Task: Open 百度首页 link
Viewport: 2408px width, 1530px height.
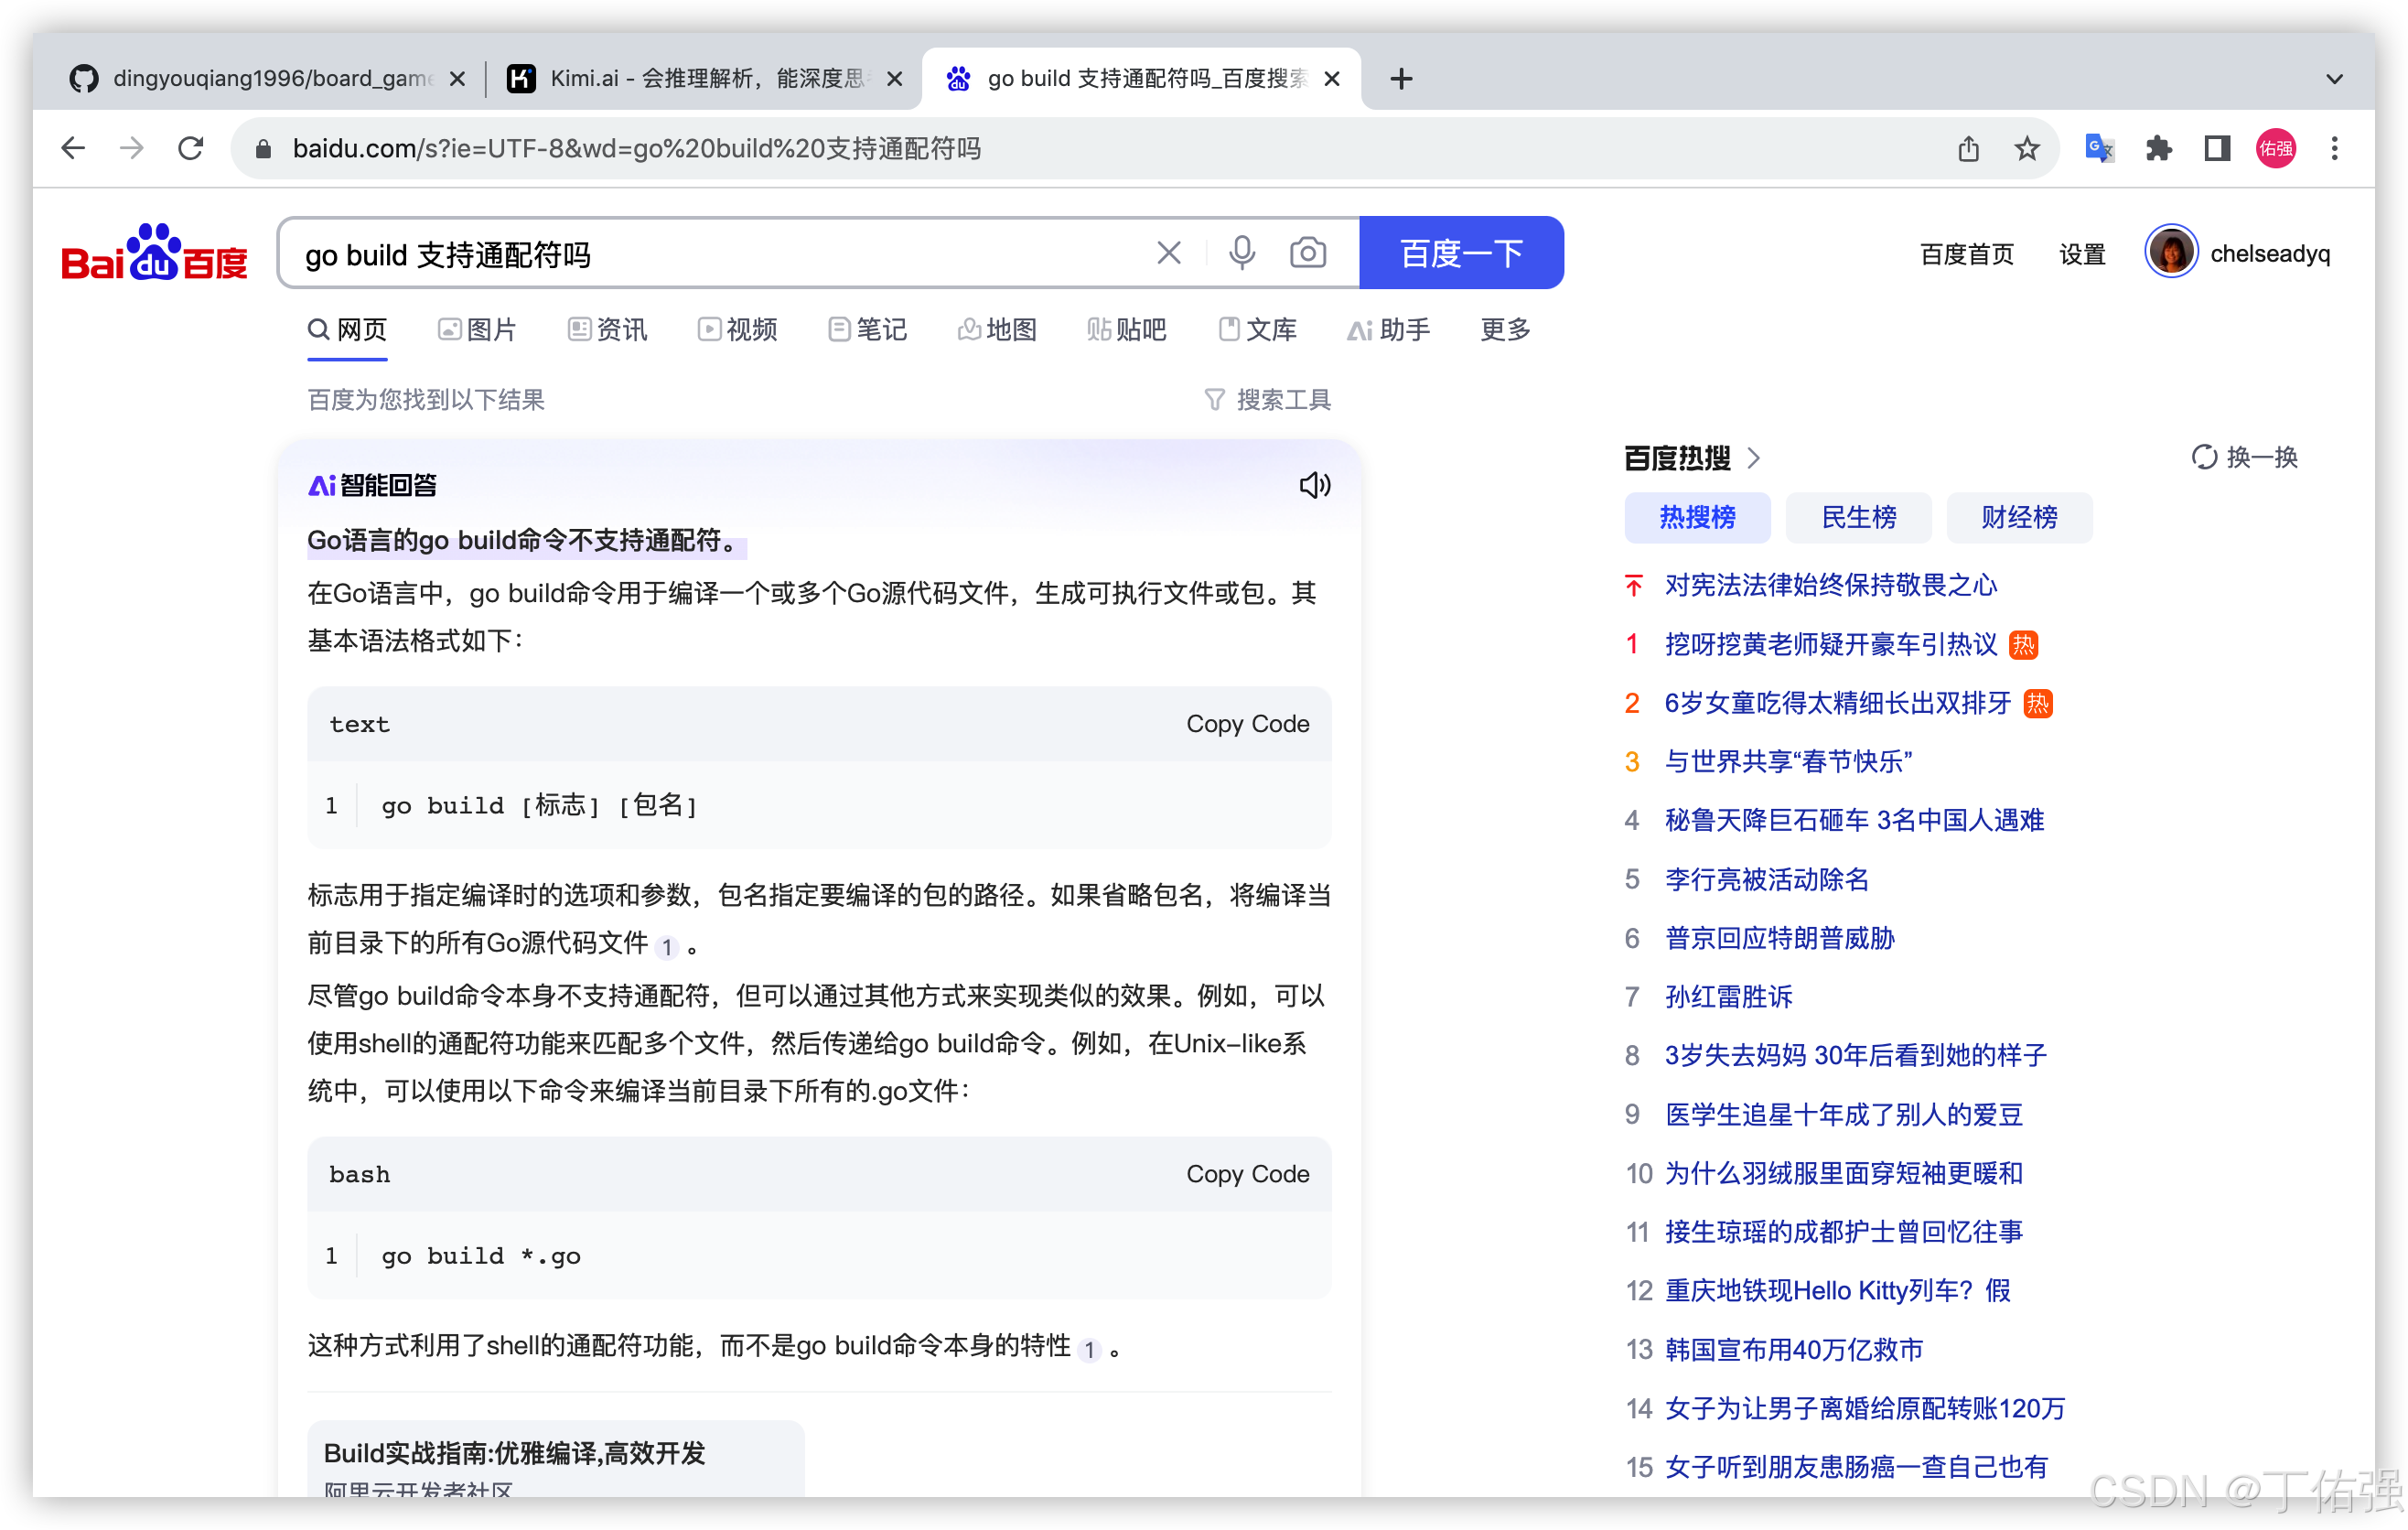Action: [x=1966, y=254]
